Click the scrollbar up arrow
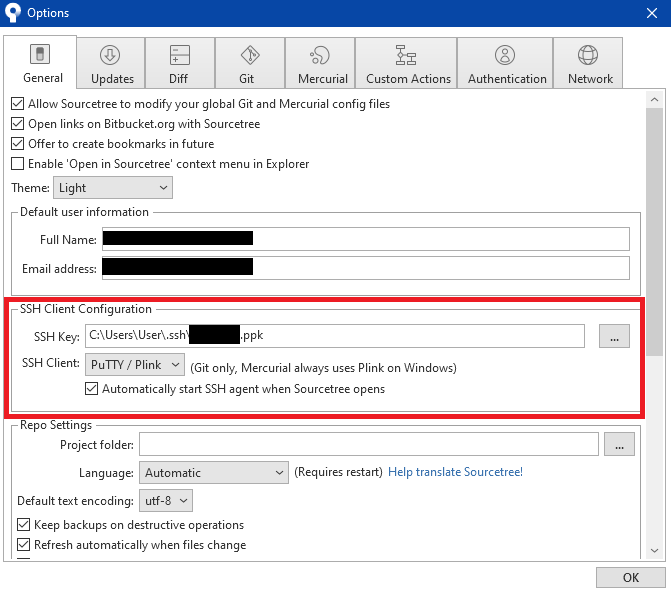 click(654, 100)
